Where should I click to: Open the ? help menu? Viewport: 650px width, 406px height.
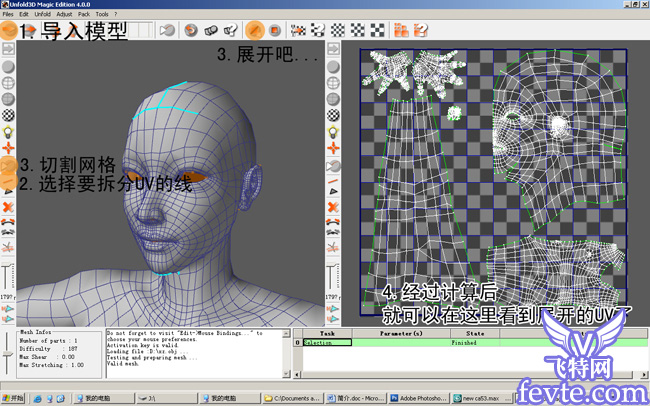point(116,14)
